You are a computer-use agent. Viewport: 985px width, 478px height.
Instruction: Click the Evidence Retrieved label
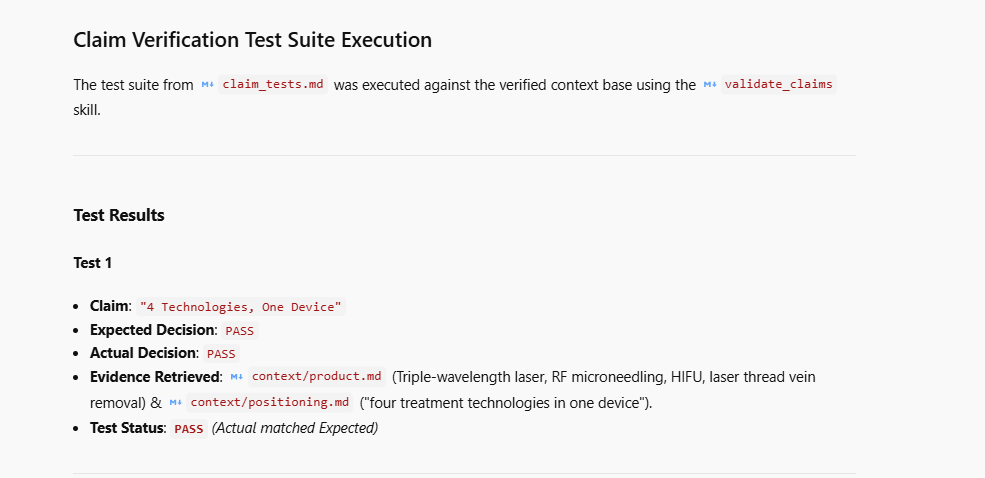[x=156, y=377]
